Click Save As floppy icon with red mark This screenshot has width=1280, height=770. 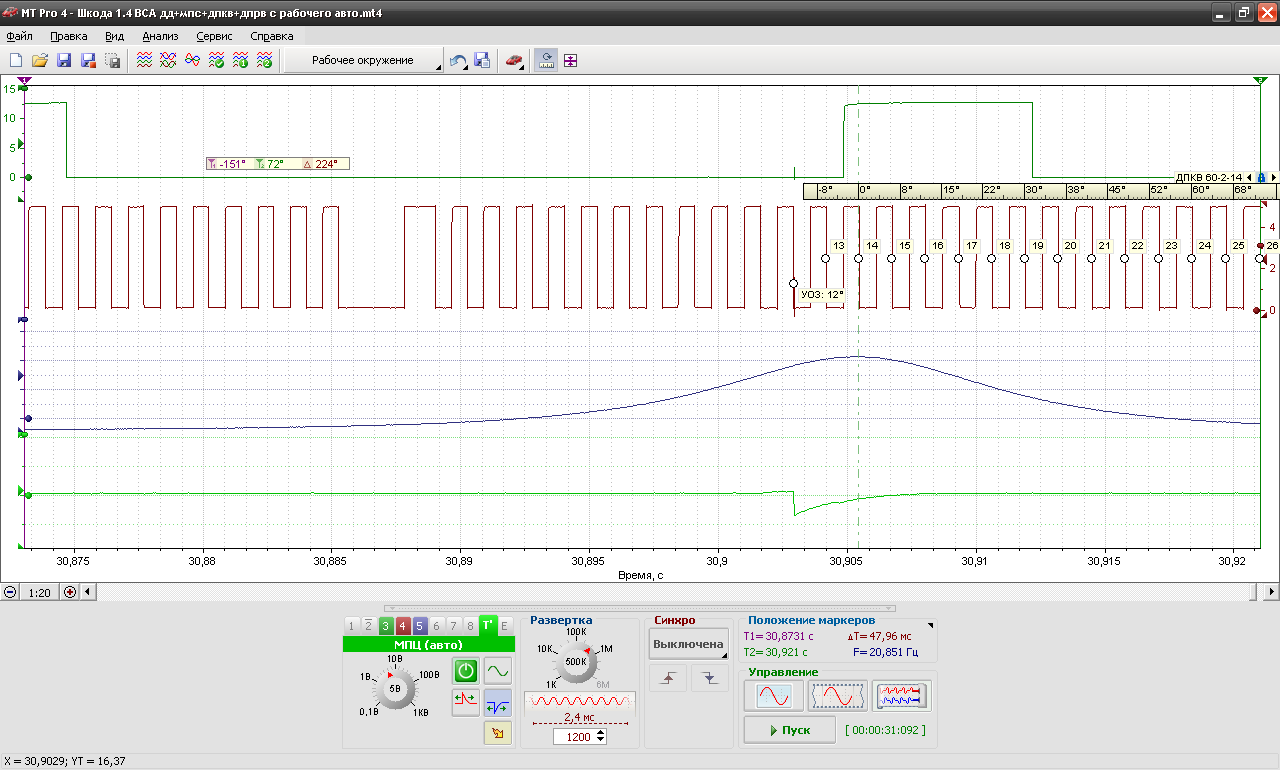(x=88, y=61)
